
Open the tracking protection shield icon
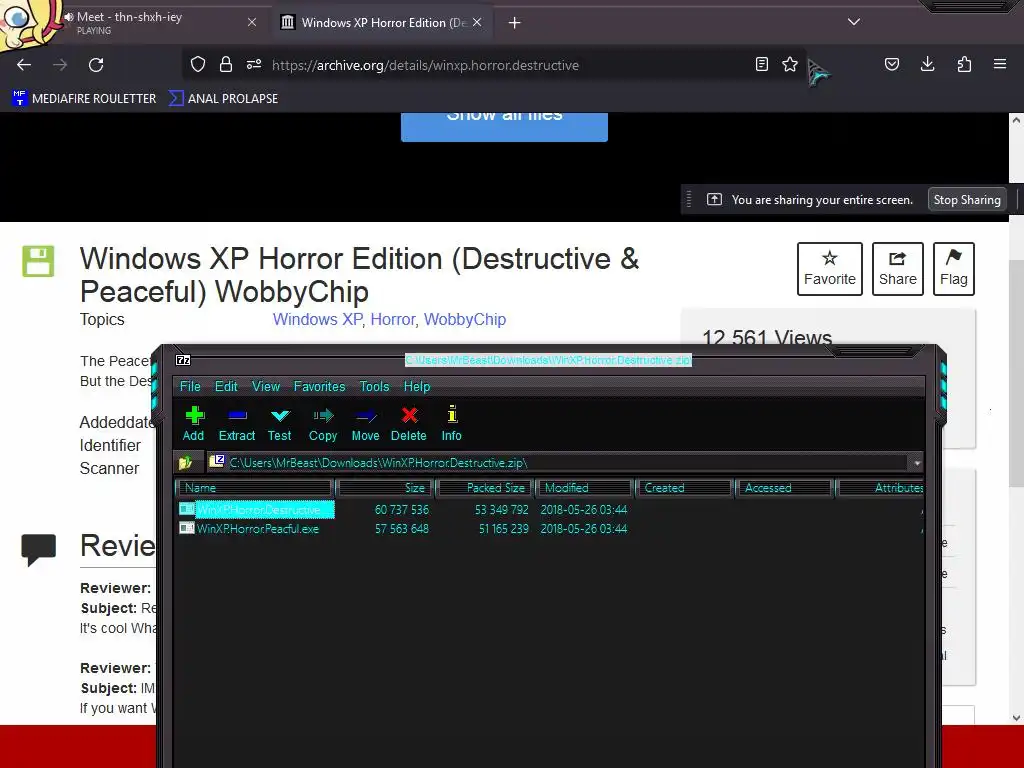pyautogui.click(x=198, y=64)
